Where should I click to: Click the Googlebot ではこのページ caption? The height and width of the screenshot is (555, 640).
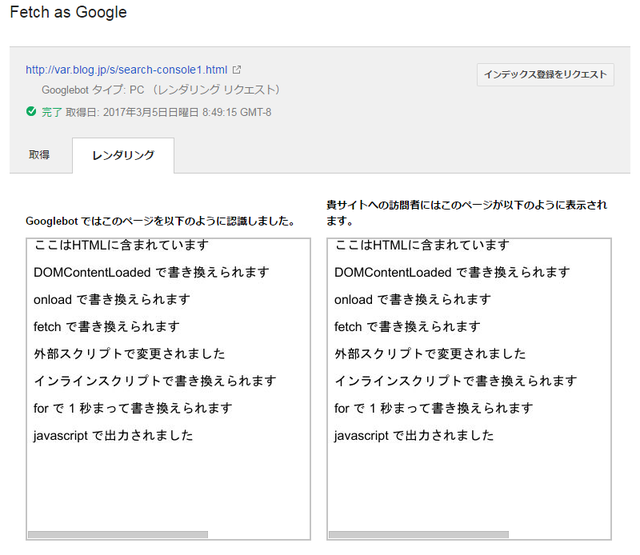[160, 221]
